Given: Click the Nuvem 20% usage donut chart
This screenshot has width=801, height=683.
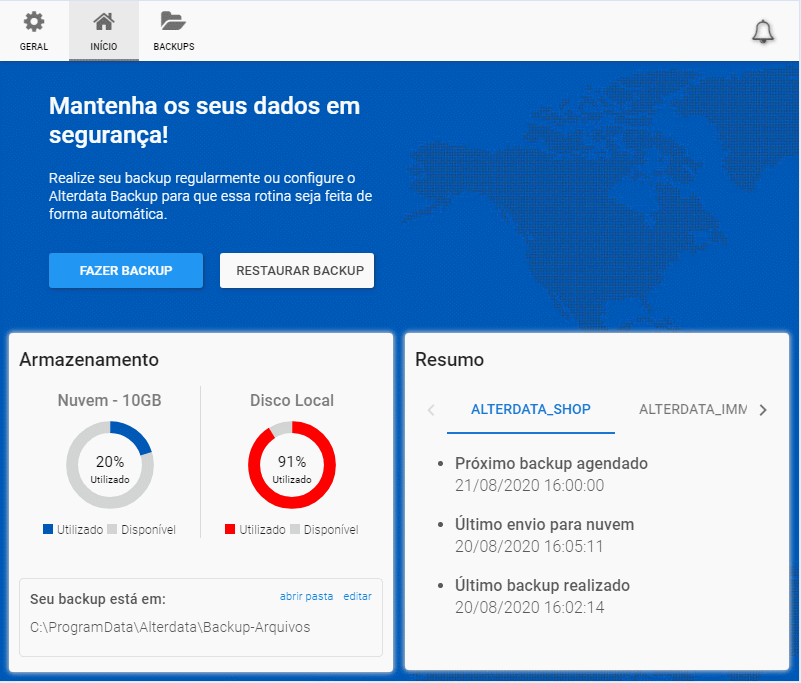Looking at the screenshot, I should pyautogui.click(x=110, y=465).
